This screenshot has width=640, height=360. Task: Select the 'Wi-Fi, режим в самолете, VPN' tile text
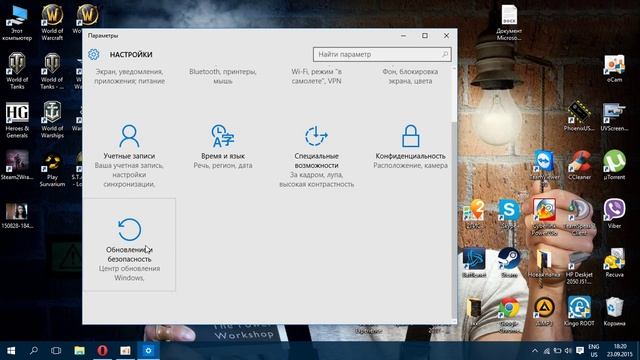(316, 76)
